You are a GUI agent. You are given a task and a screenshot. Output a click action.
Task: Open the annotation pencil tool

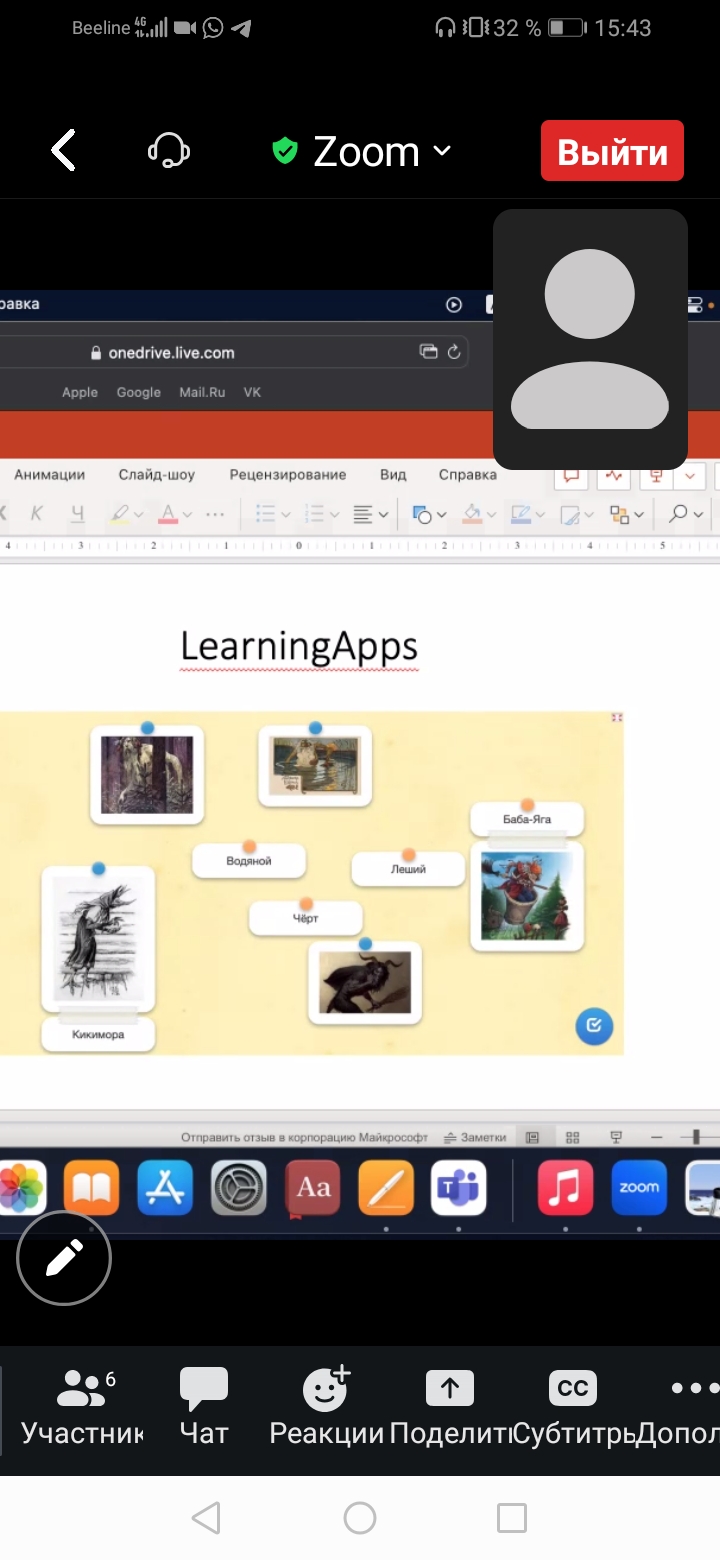click(x=64, y=1258)
